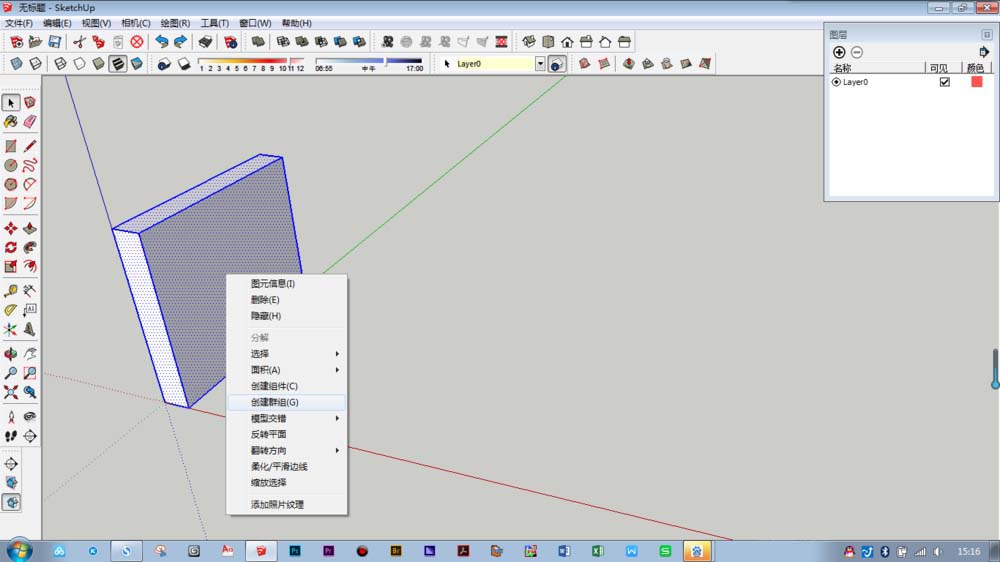Image resolution: width=1000 pixels, height=562 pixels.
Task: Toggle Shaded With Textures style
Action: point(117,64)
